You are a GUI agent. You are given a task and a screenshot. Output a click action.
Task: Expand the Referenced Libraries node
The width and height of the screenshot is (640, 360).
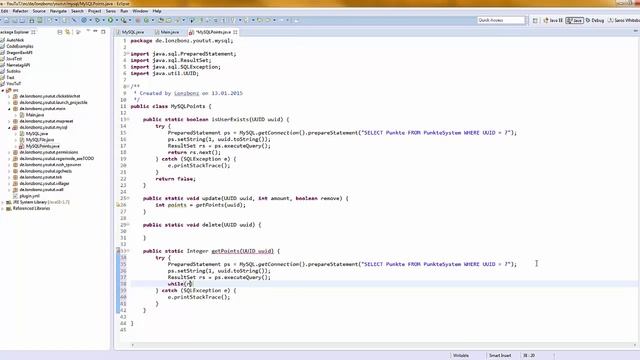click(x=3, y=208)
